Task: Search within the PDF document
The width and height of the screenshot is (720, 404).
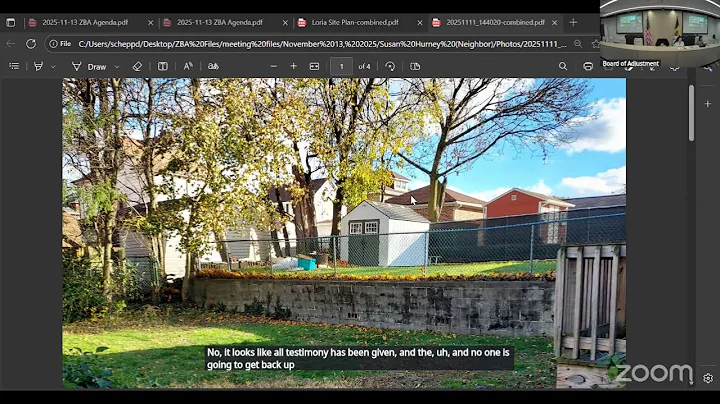Action: point(562,67)
